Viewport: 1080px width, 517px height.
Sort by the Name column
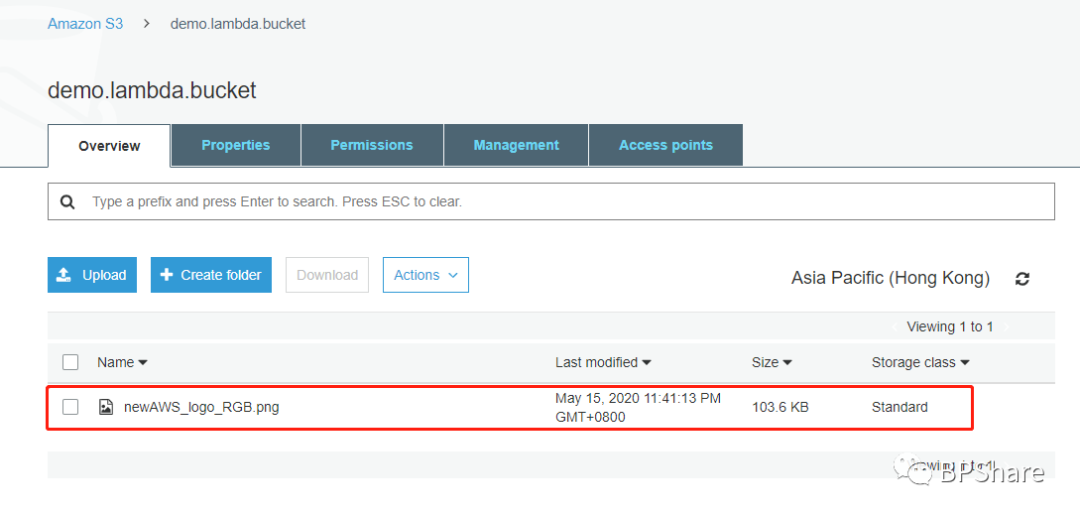click(122, 362)
